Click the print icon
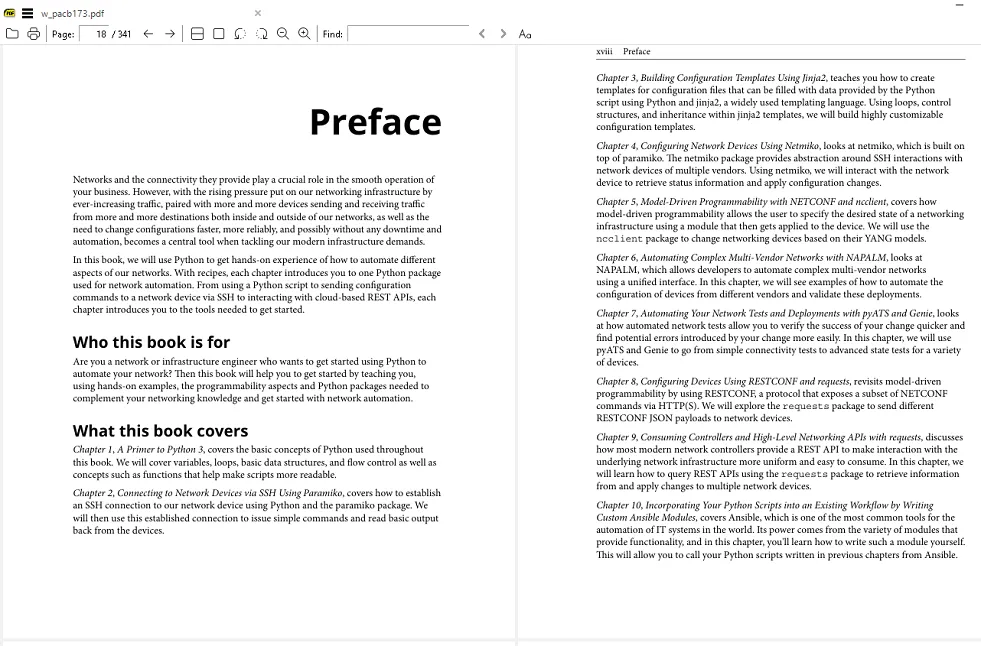981x646 pixels. coord(34,34)
